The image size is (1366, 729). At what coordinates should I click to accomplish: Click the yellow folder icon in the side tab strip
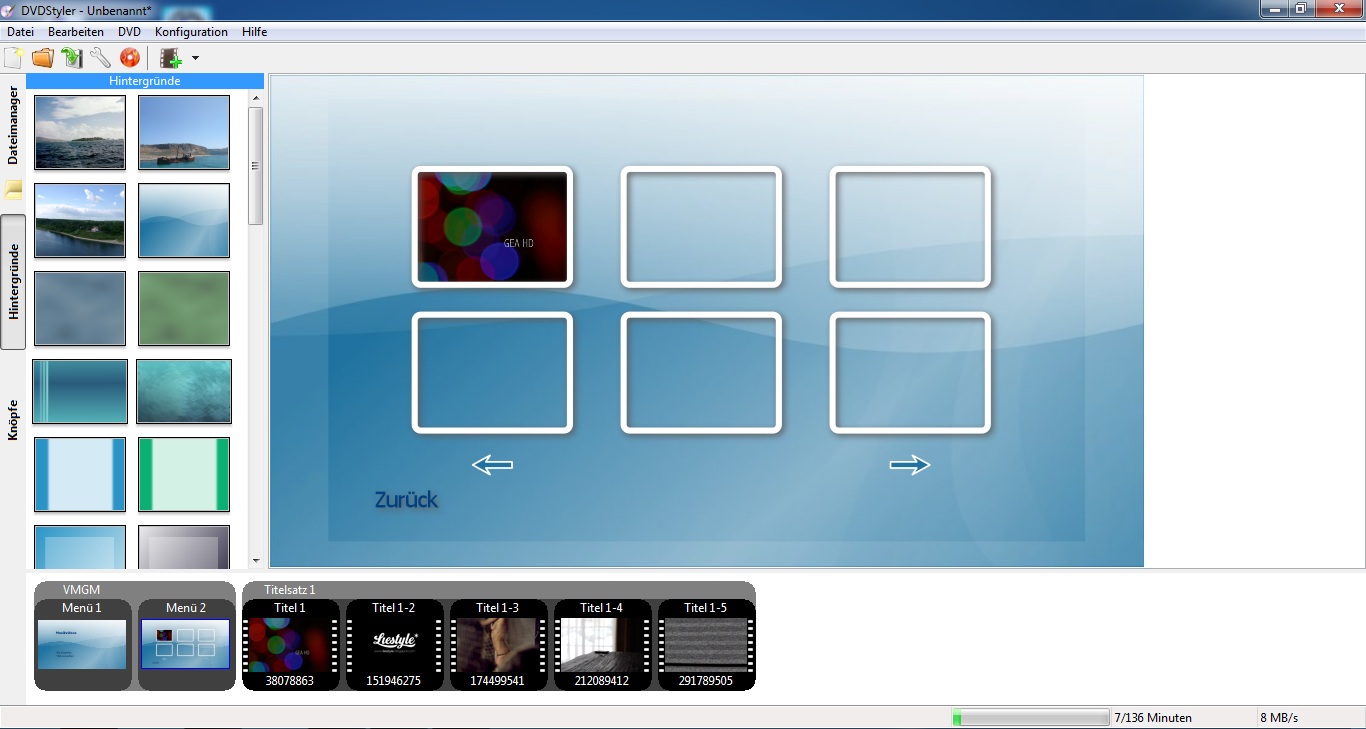click(x=13, y=189)
